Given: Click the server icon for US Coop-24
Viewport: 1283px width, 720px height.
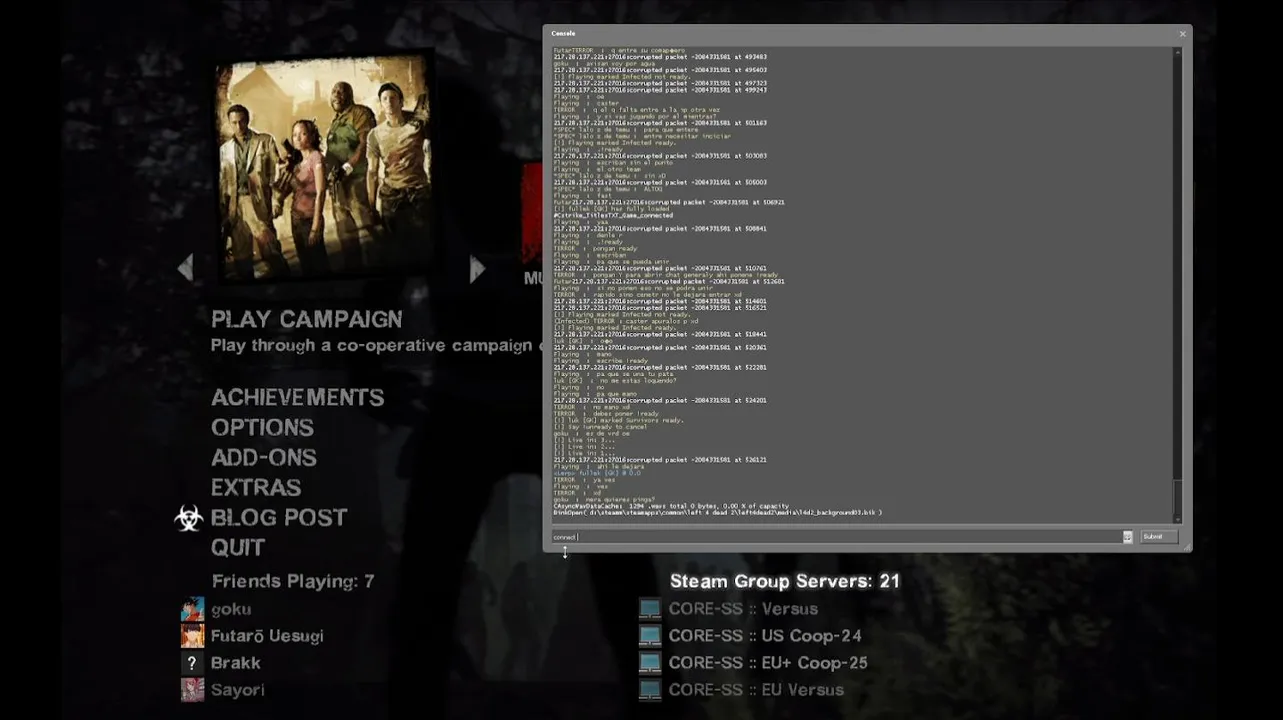Looking at the screenshot, I should (650, 636).
